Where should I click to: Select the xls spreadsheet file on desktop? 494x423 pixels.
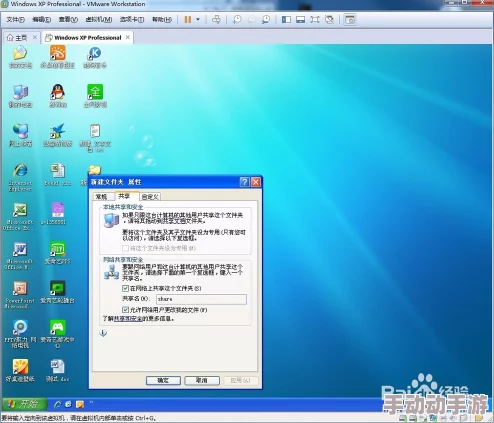[x=58, y=175]
